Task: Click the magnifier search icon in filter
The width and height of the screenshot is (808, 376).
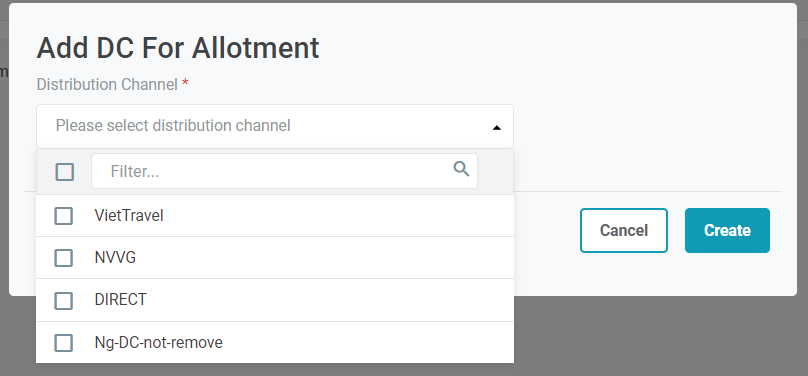Action: click(x=461, y=168)
